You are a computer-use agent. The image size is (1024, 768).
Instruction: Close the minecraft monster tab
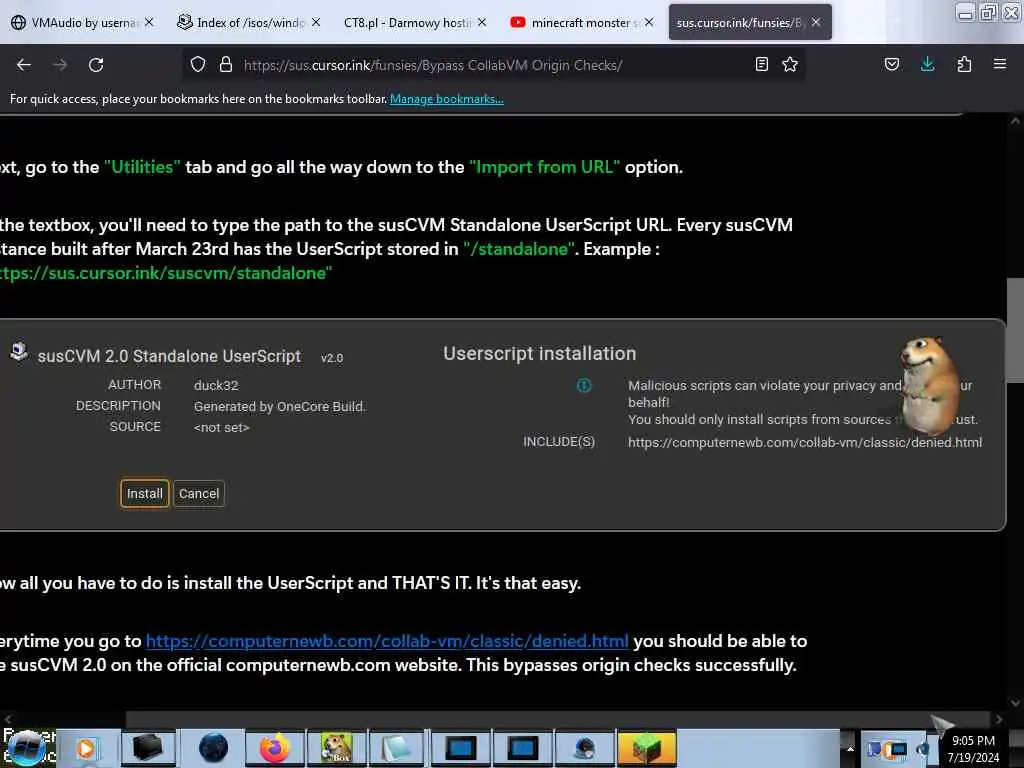[x=649, y=22]
